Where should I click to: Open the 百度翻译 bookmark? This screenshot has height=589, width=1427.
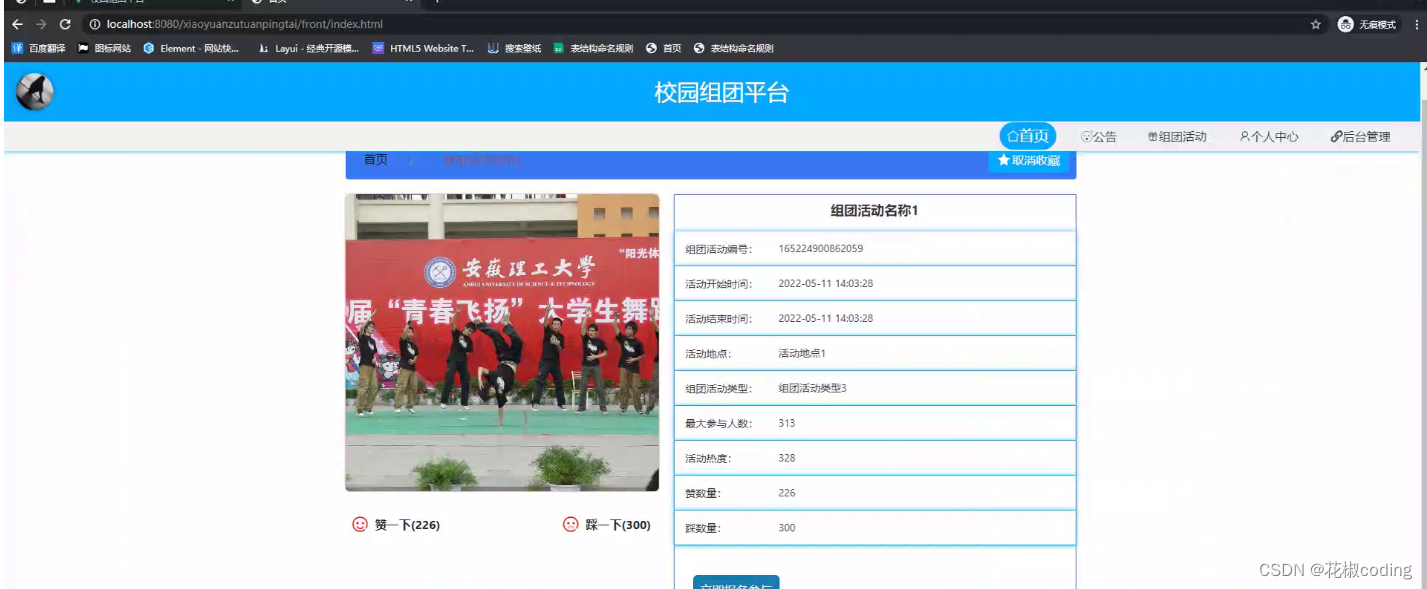[x=38, y=48]
